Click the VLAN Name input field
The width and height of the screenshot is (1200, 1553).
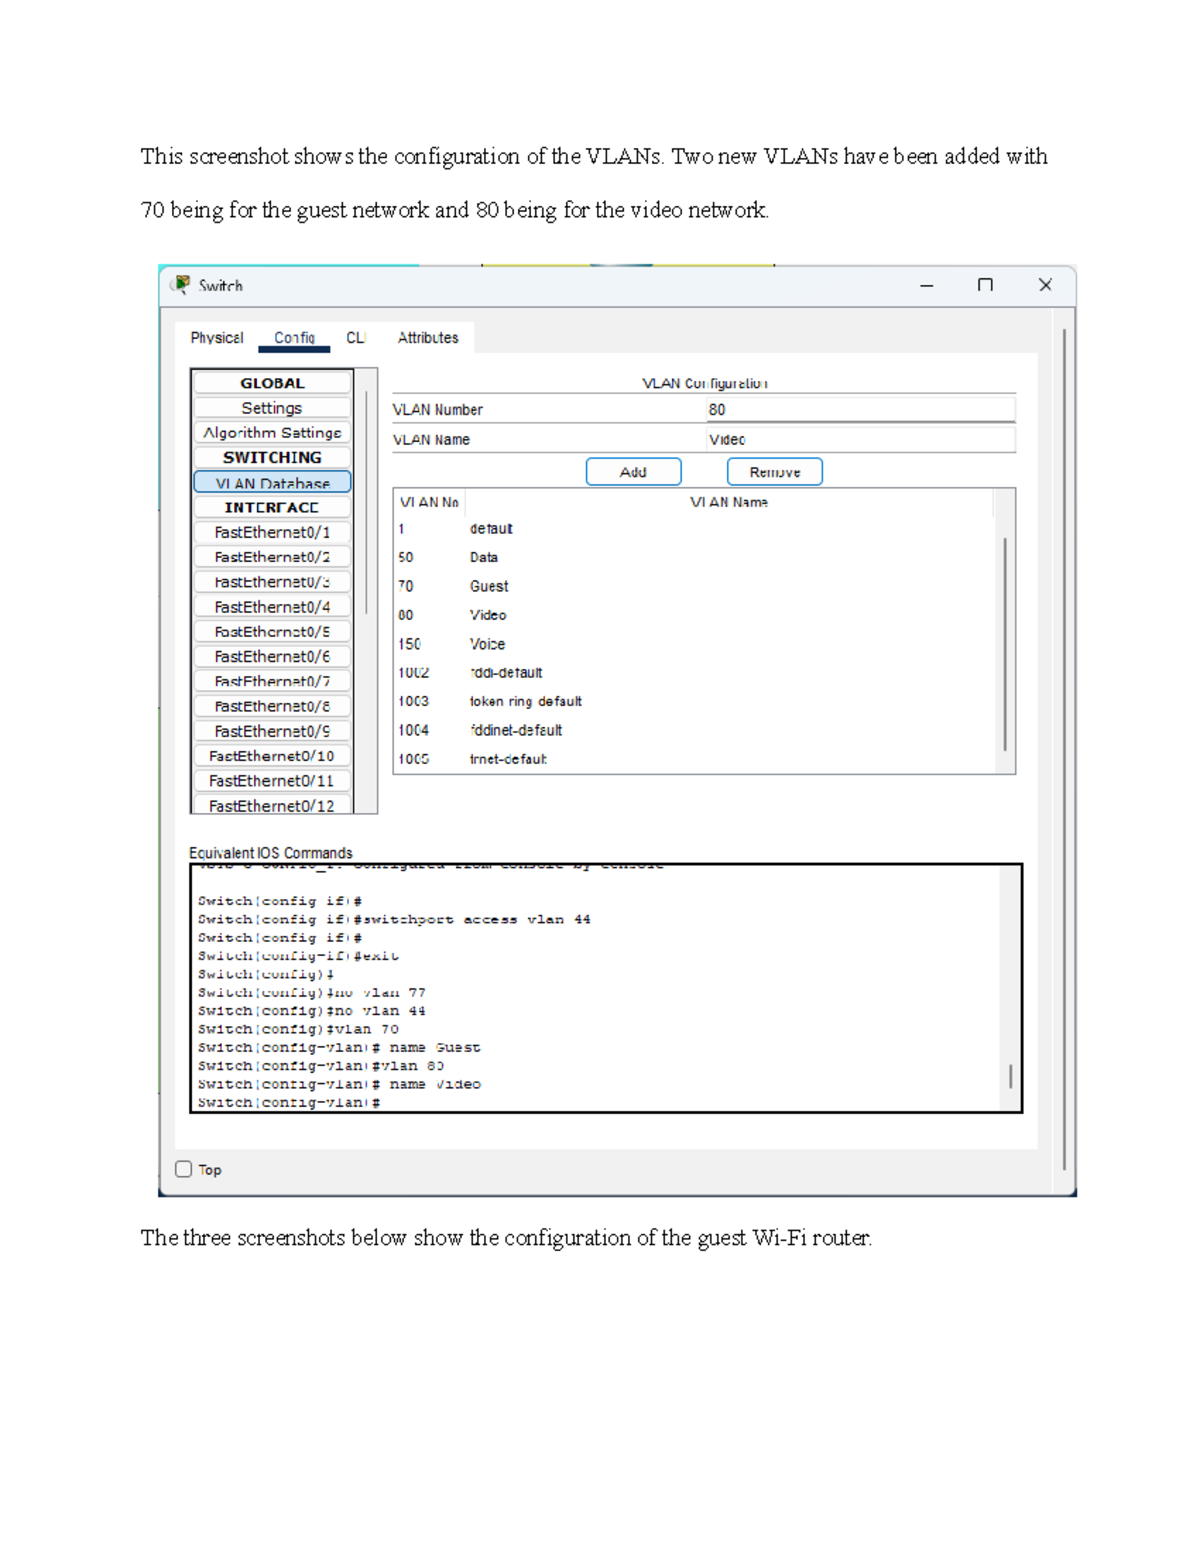pos(860,438)
